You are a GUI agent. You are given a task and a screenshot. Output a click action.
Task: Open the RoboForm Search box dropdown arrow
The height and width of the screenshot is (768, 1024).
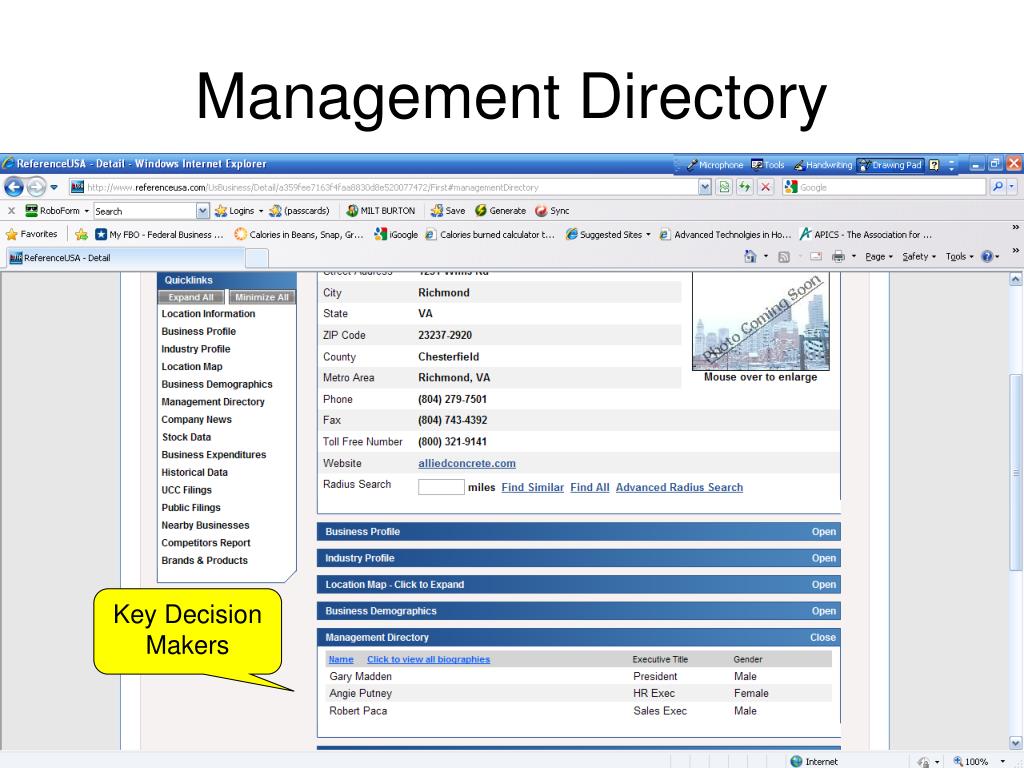tap(202, 211)
